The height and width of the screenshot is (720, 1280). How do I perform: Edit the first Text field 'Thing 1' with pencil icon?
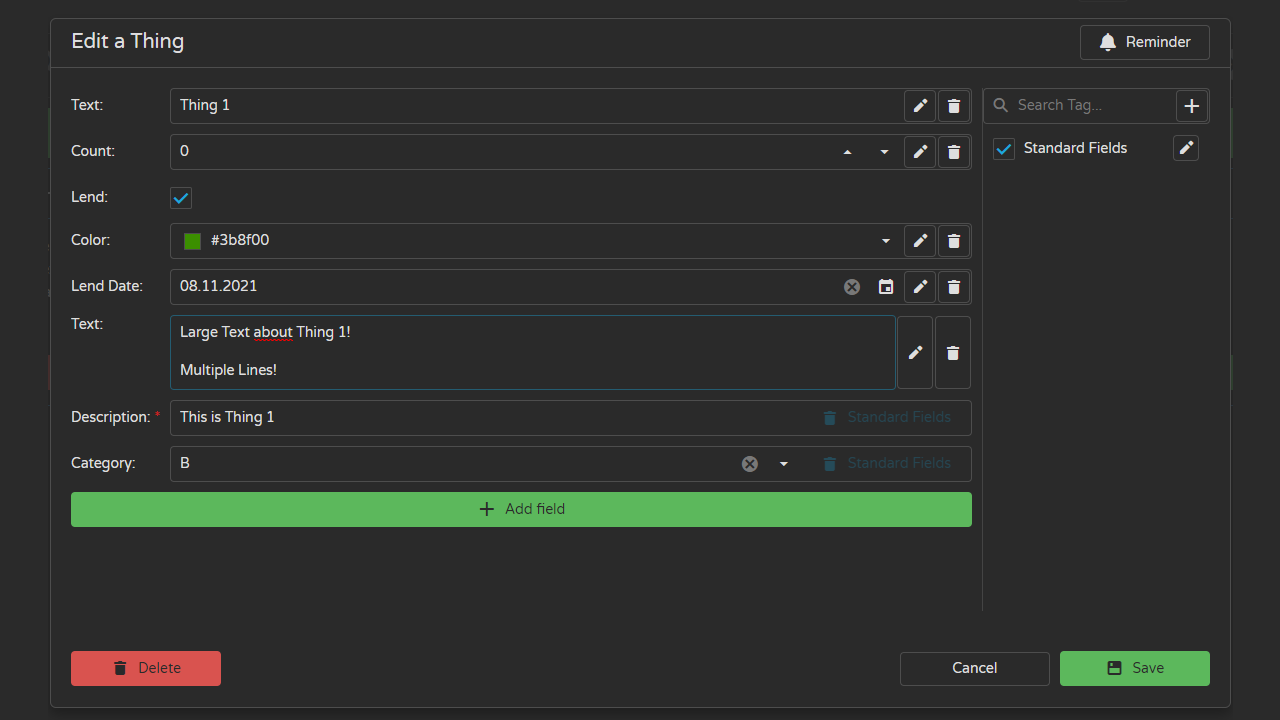coord(920,106)
